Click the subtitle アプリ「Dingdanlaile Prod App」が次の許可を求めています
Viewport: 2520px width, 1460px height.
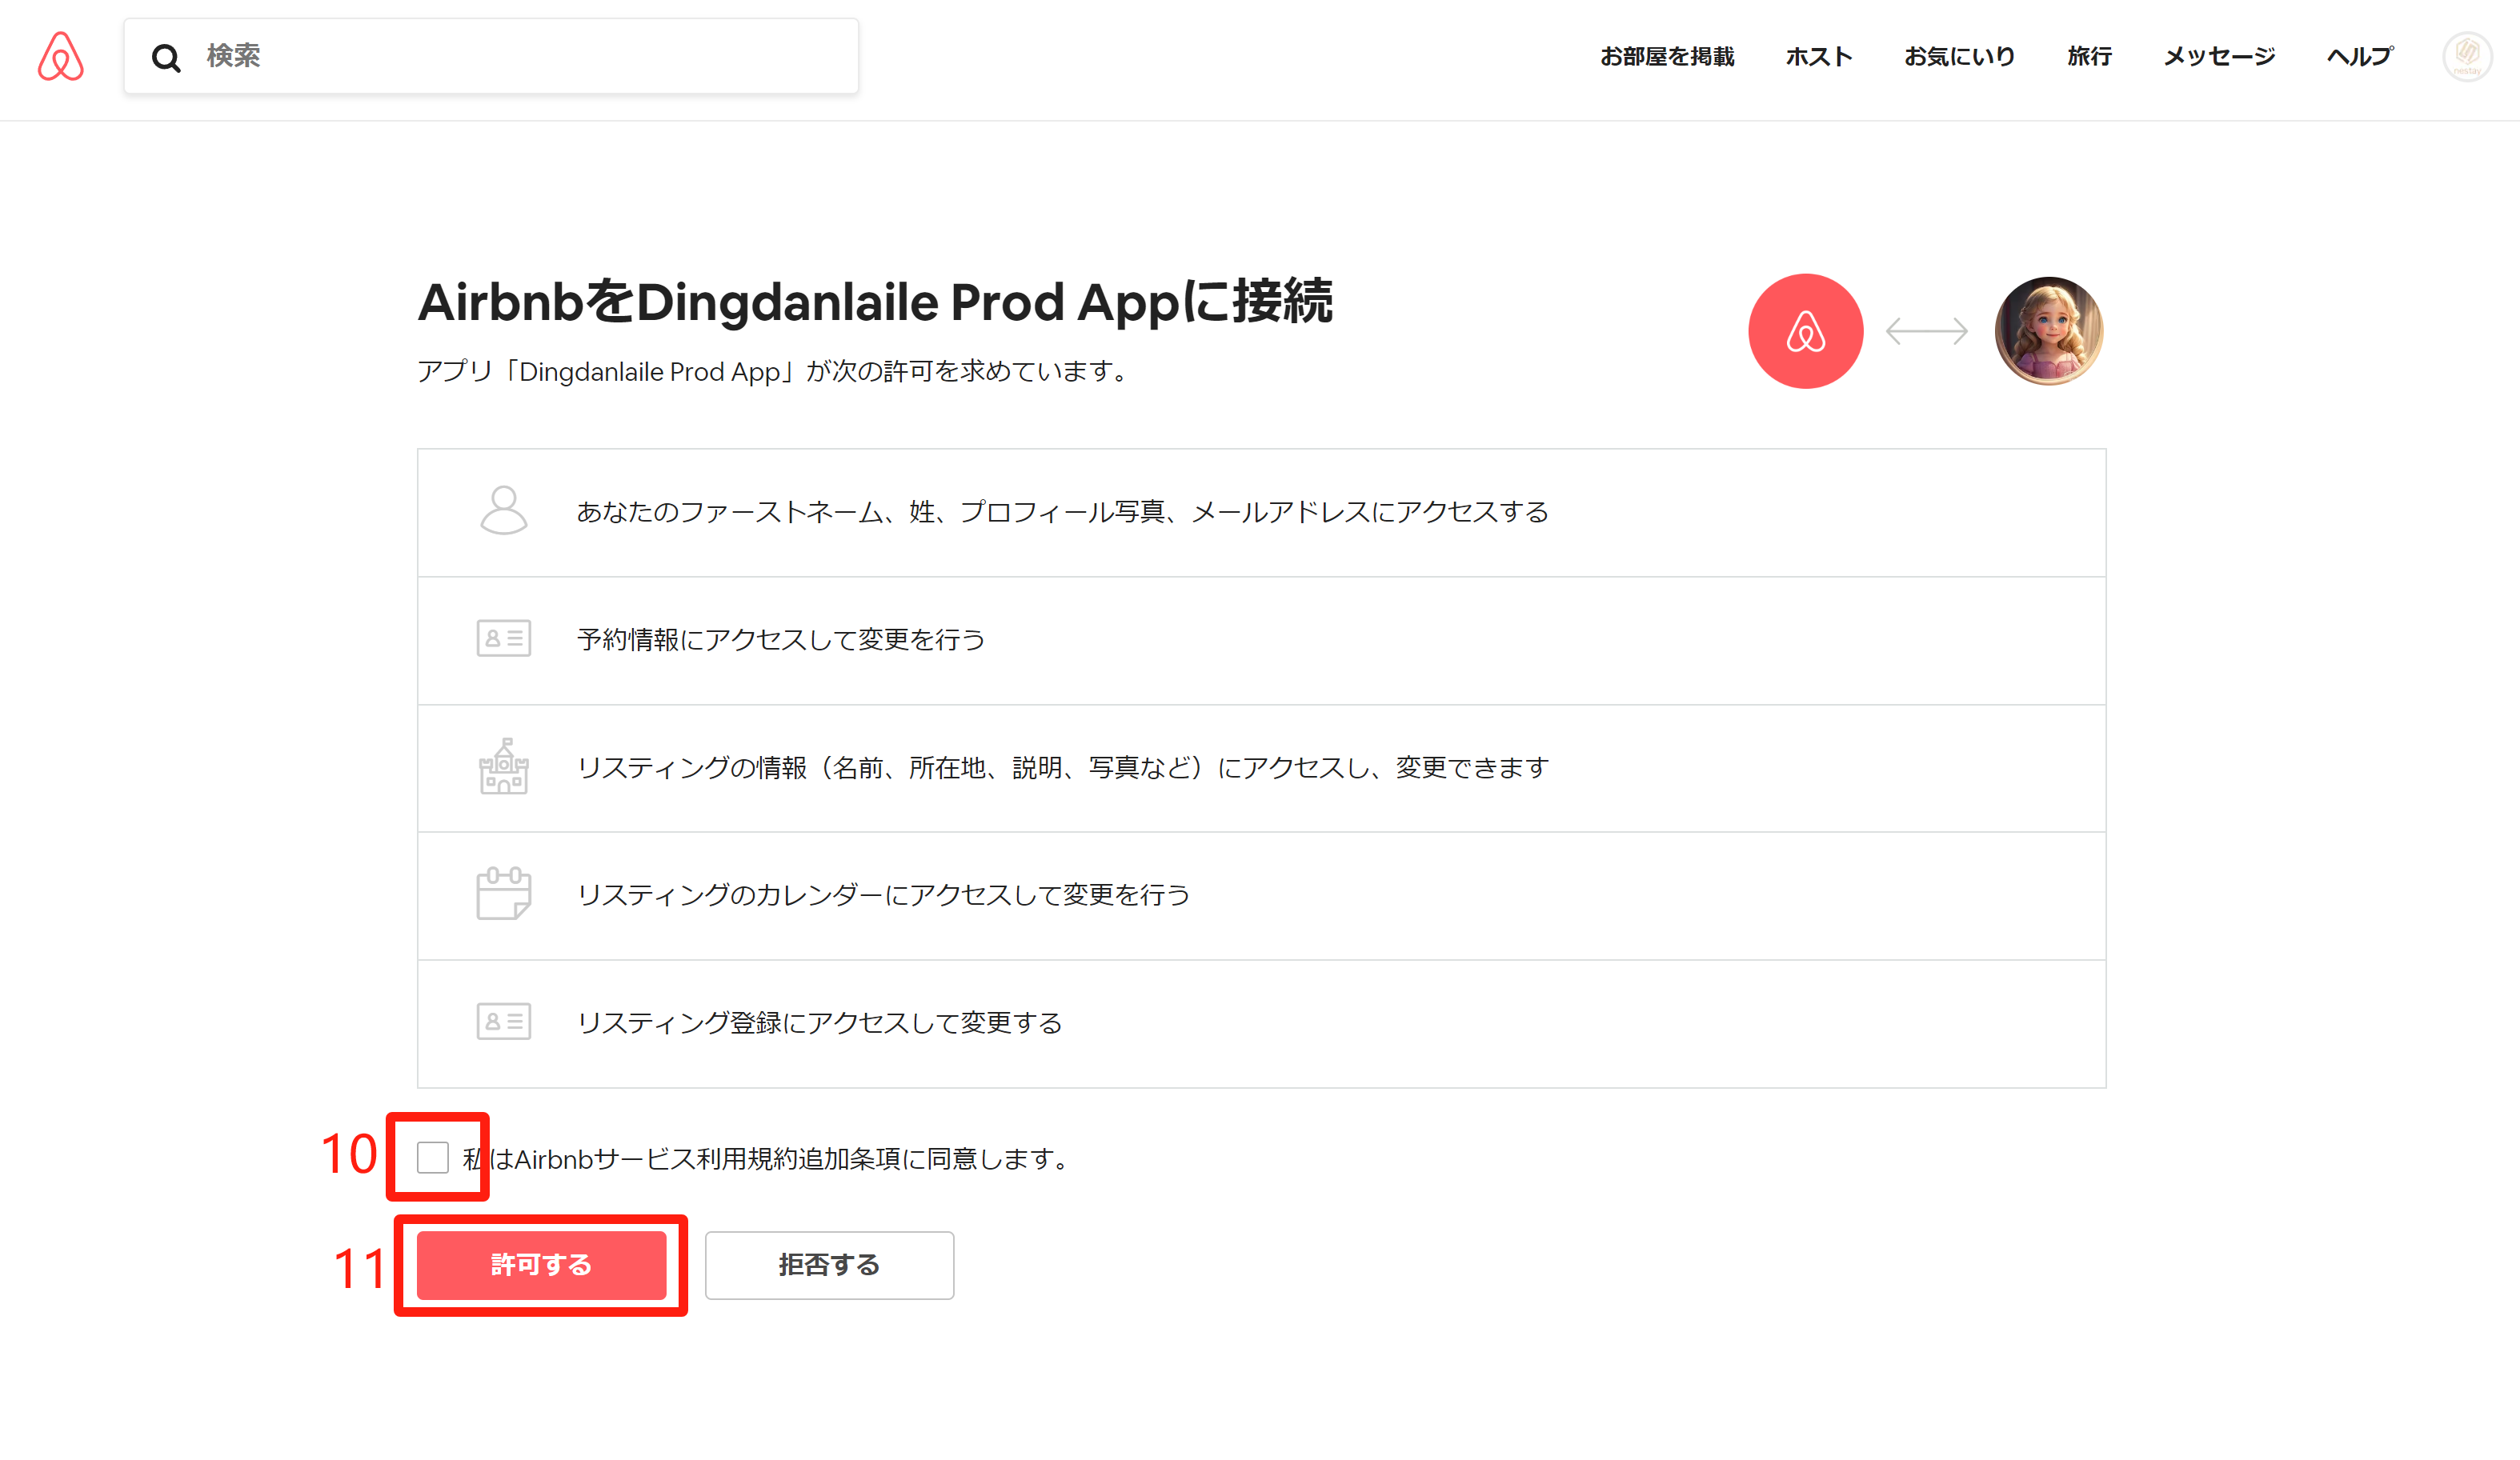tap(773, 371)
